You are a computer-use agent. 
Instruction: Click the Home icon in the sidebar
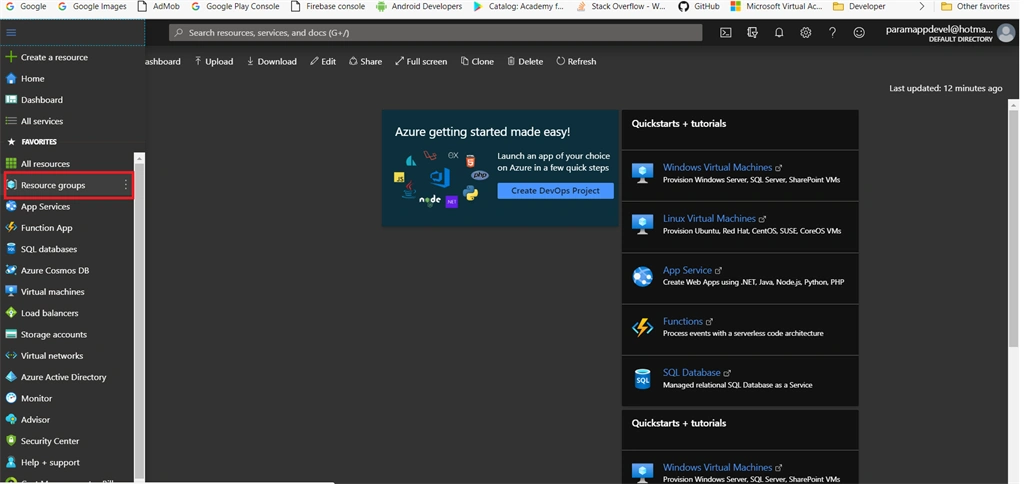(x=10, y=78)
